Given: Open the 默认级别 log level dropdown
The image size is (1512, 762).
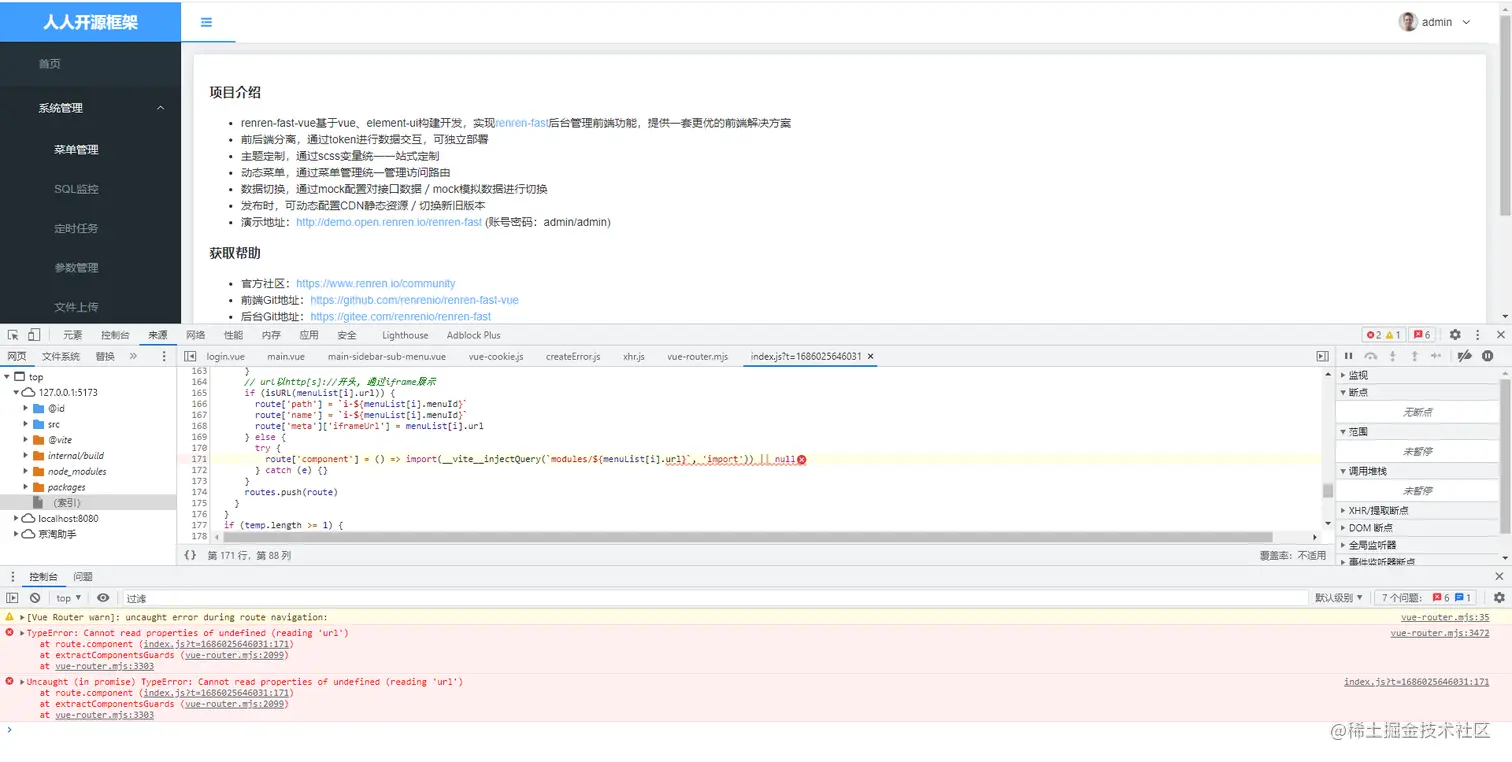Looking at the screenshot, I should coord(1339,598).
